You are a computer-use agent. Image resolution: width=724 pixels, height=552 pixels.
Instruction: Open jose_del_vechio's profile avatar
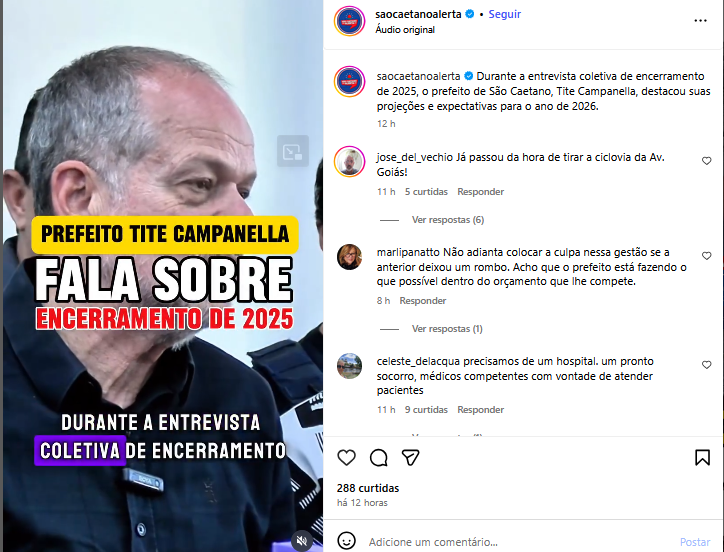[350, 162]
